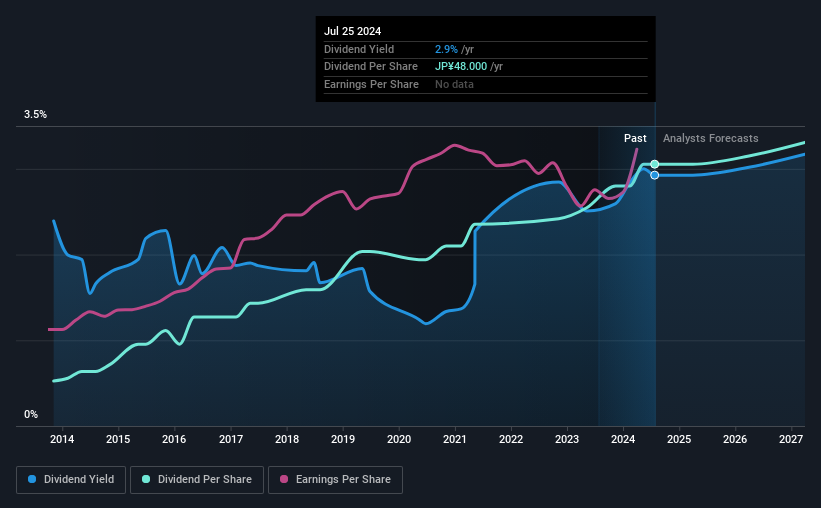Click the JP¥48.000 dividend value

pos(461,67)
